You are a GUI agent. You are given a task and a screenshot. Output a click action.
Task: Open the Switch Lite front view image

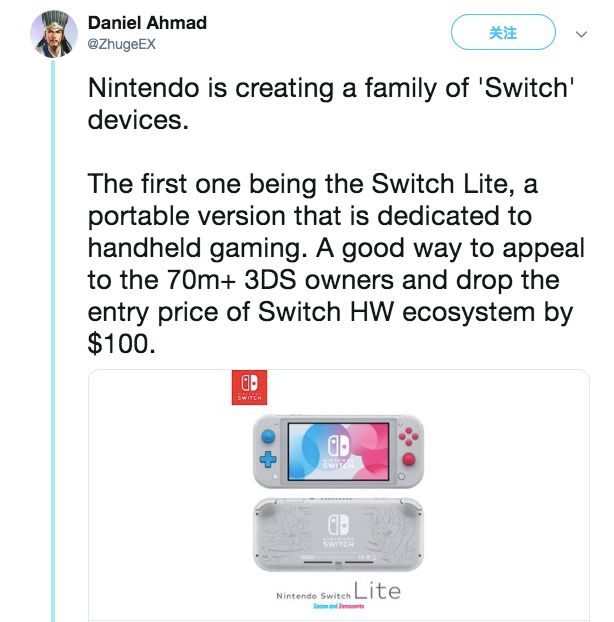pos(338,451)
